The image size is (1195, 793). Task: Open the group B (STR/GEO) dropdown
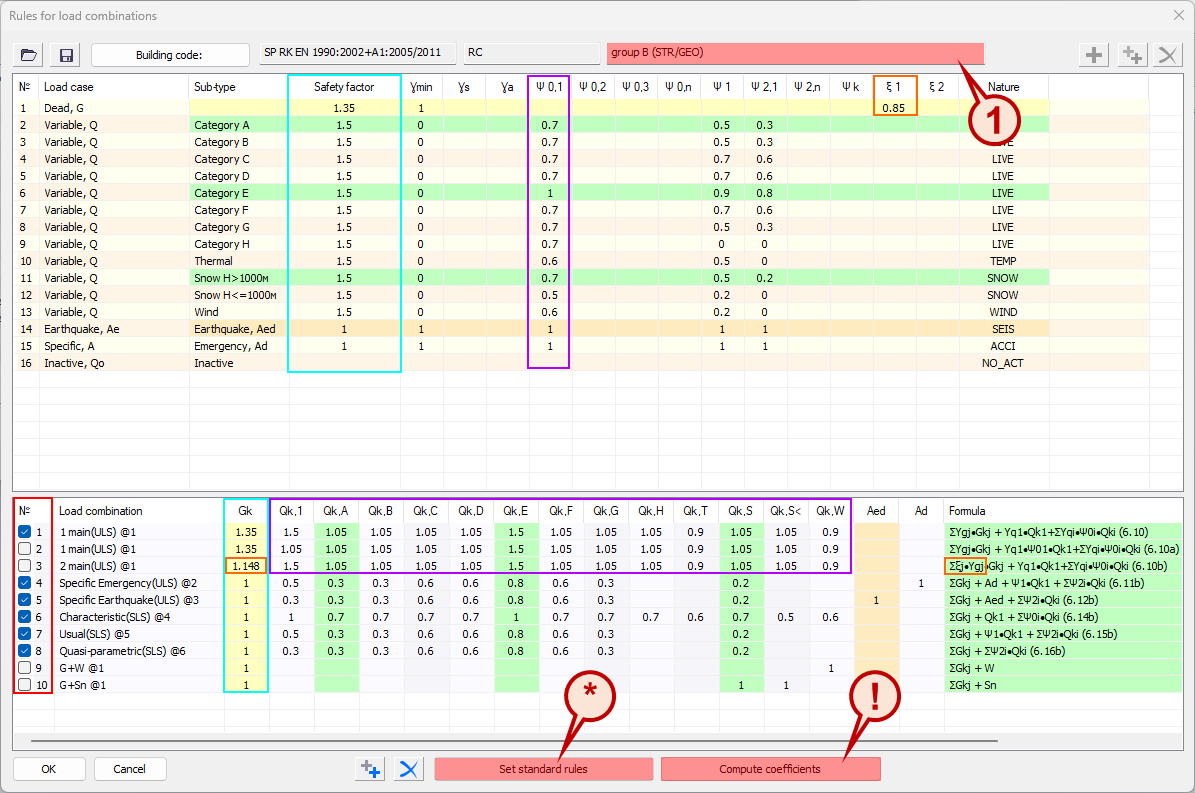click(795, 53)
